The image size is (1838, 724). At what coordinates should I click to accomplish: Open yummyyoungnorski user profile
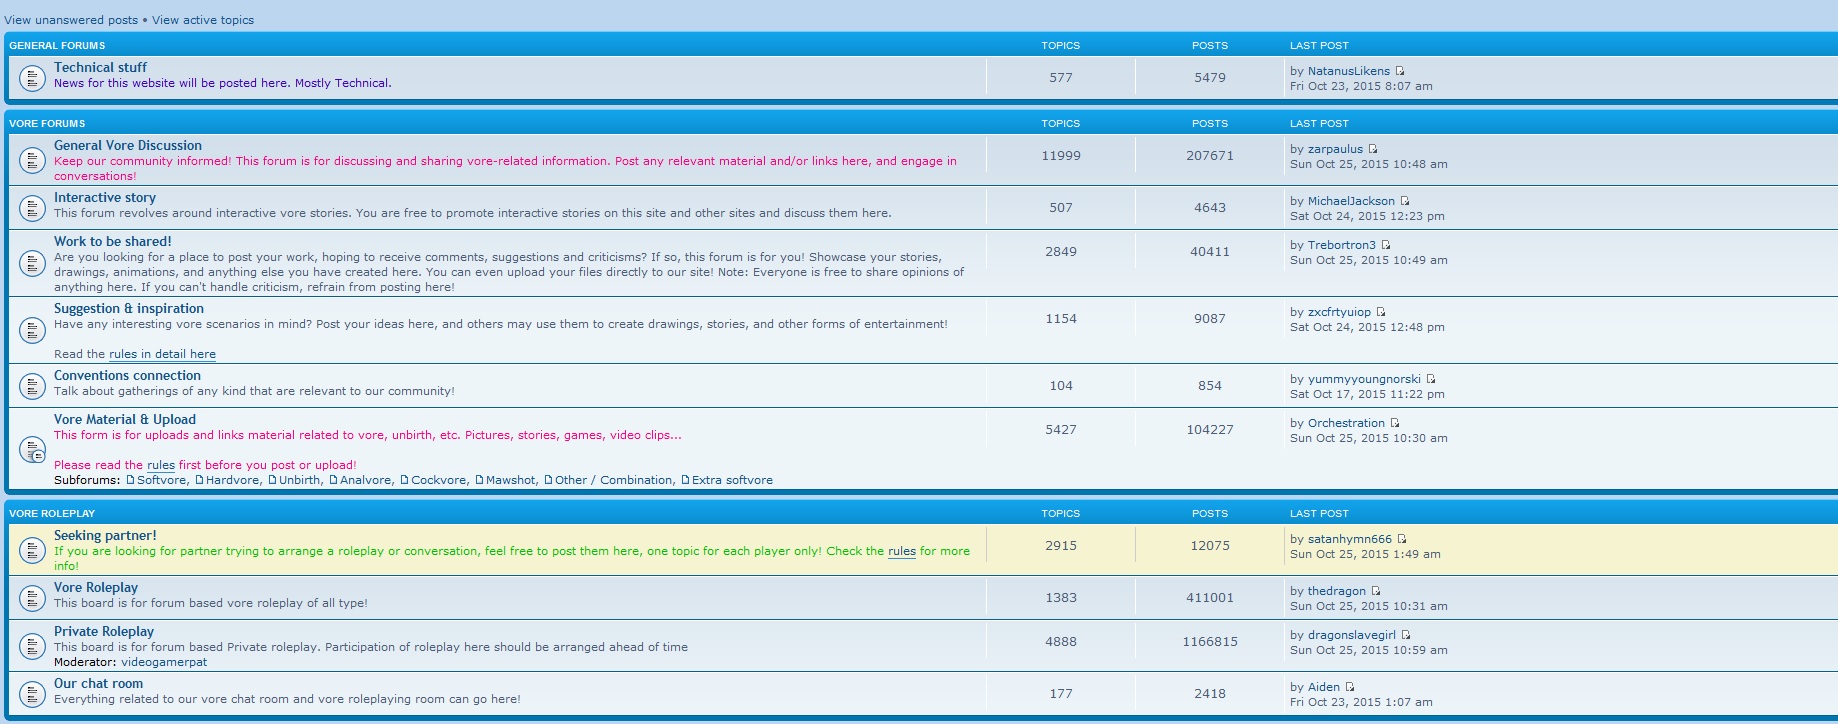[1364, 379]
